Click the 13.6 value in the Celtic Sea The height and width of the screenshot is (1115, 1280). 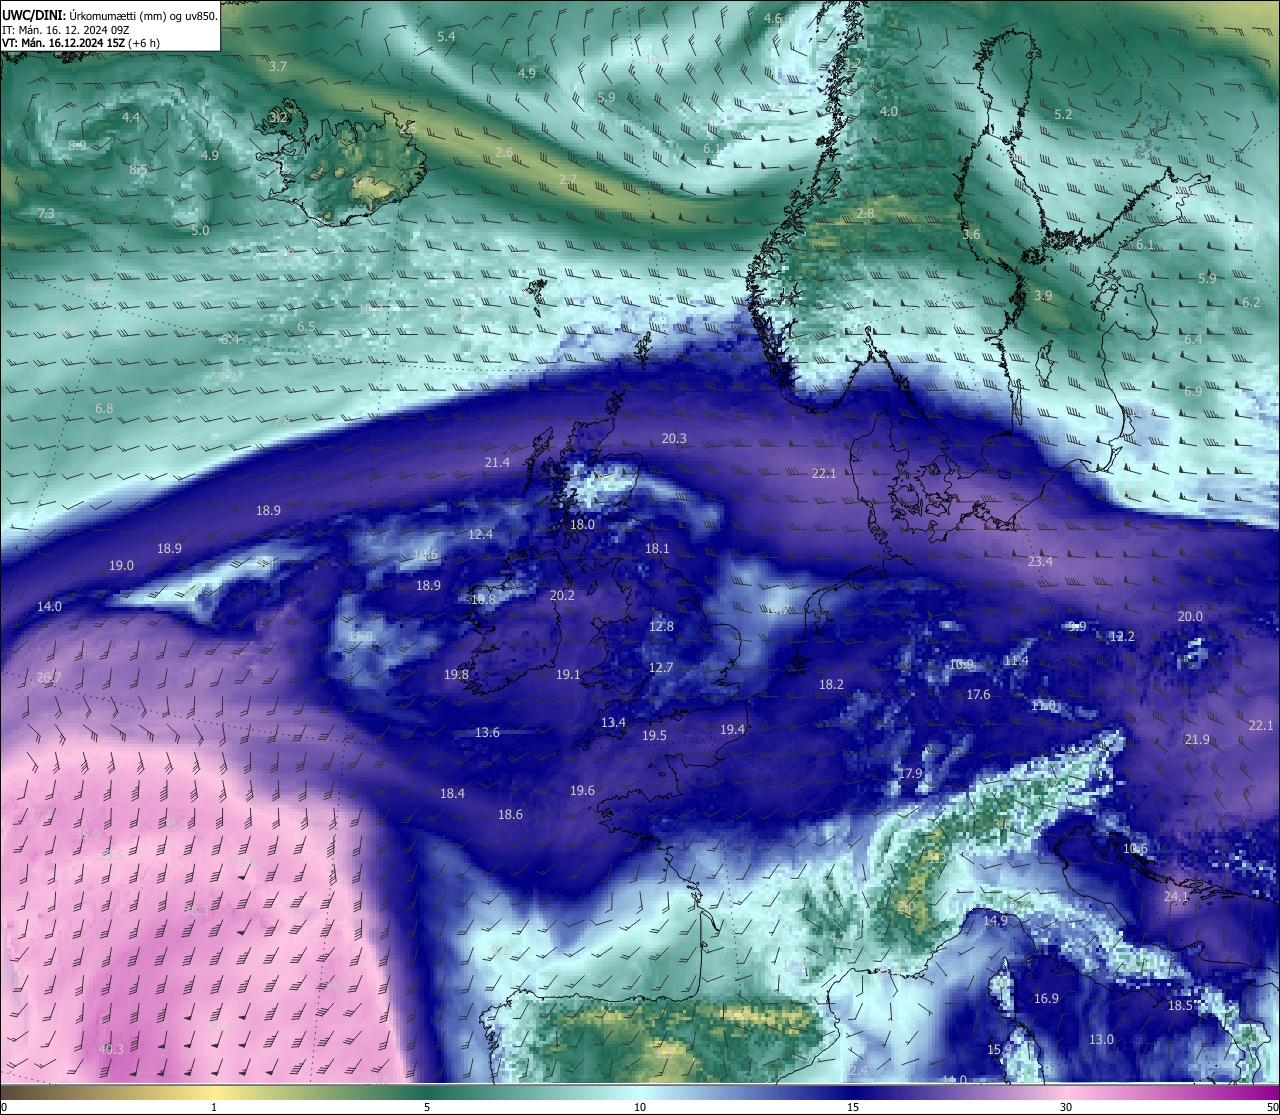pyautogui.click(x=487, y=732)
